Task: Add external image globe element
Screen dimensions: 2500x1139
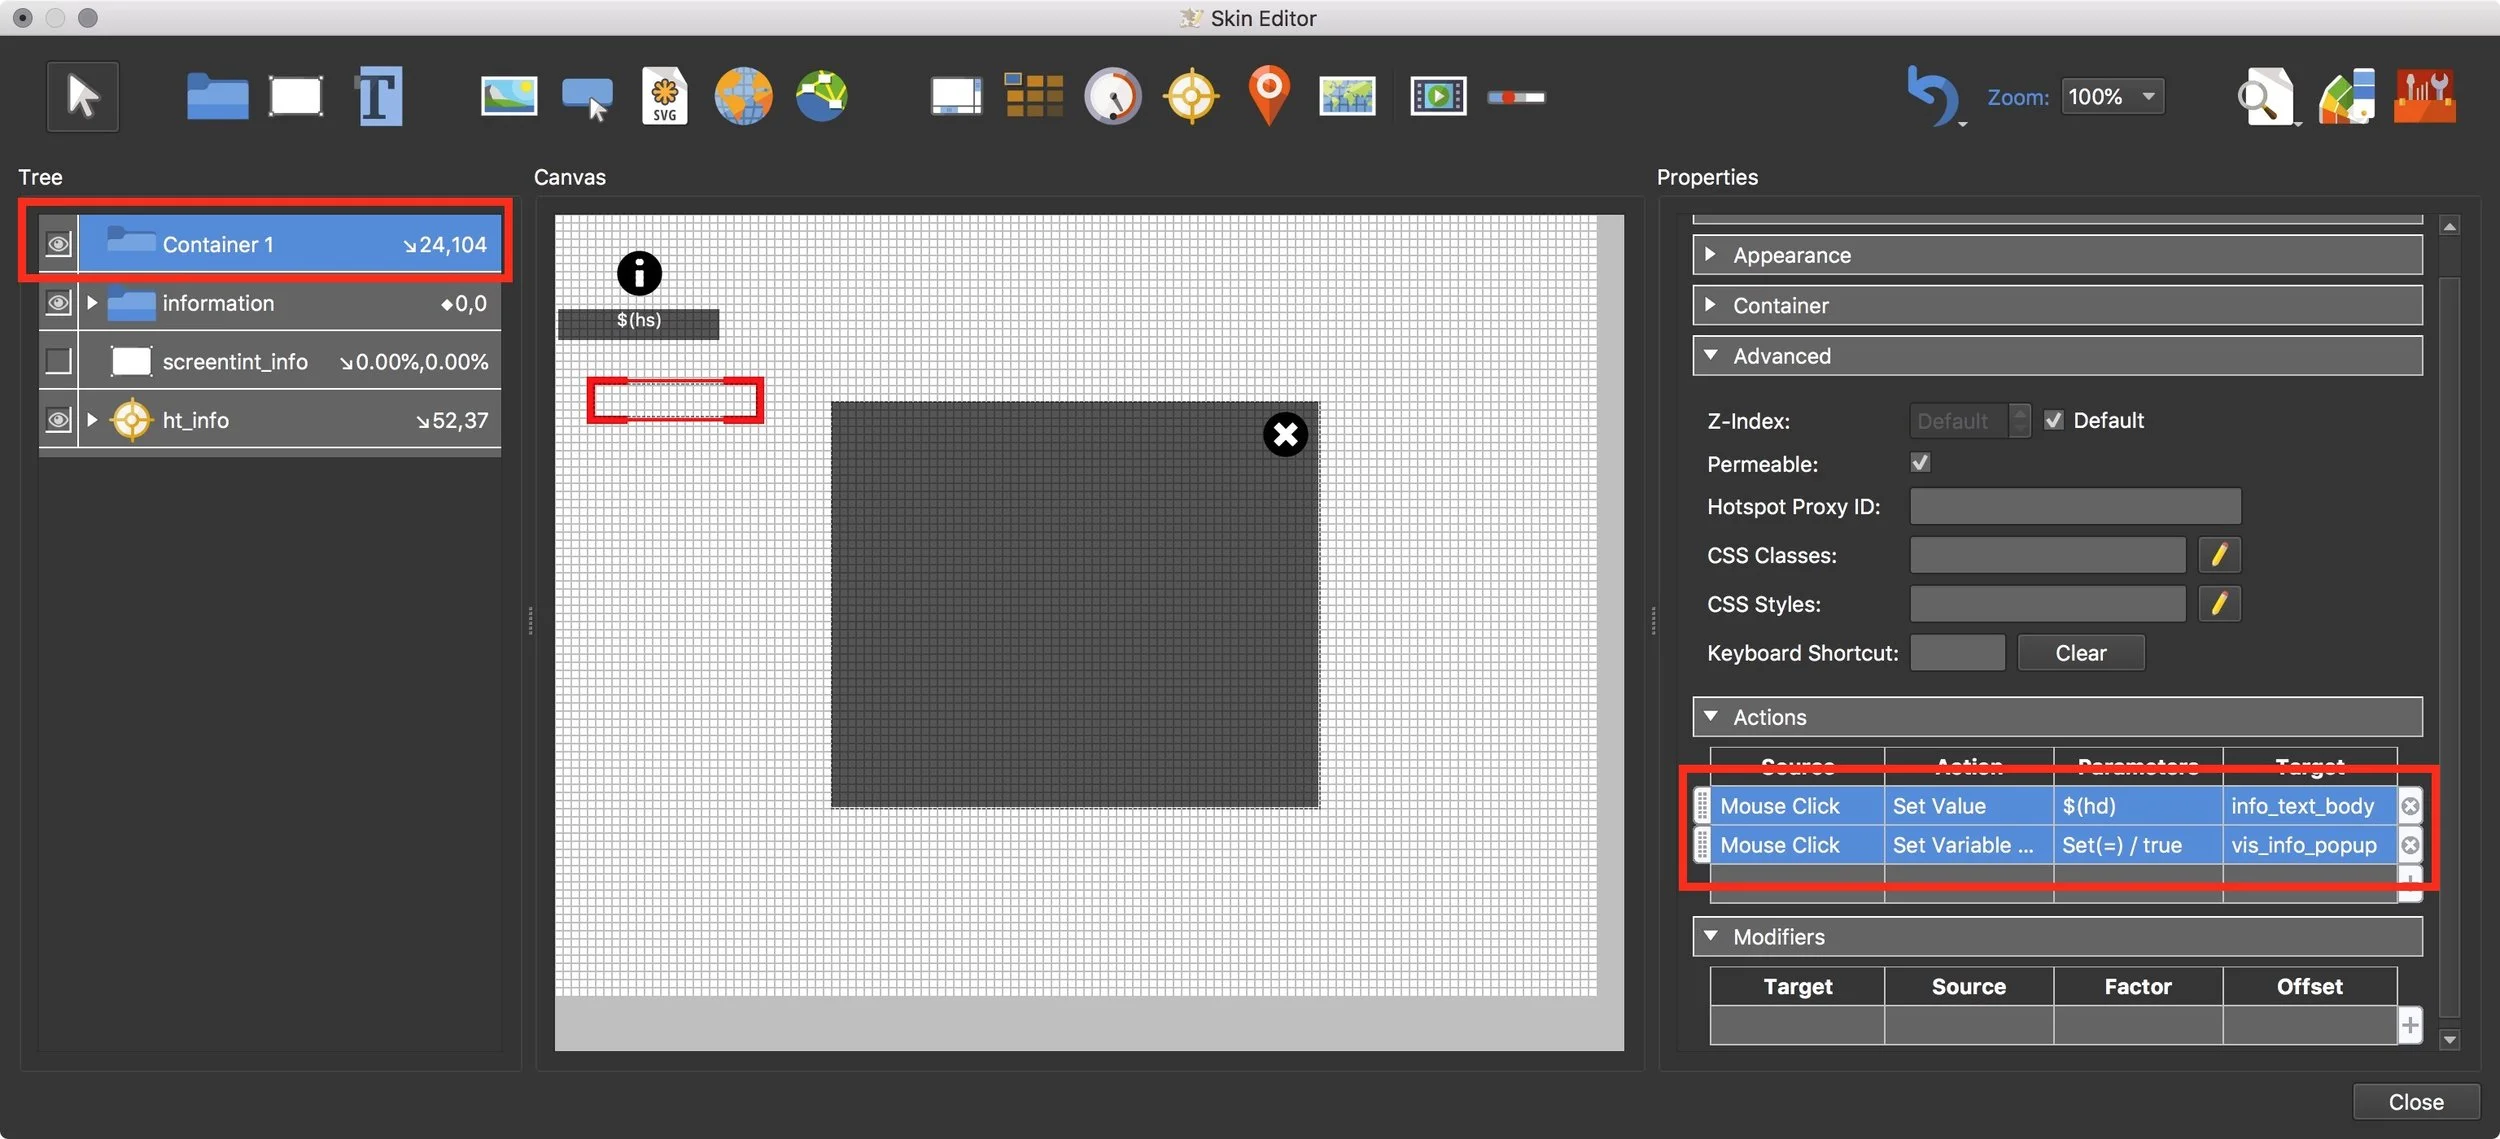Action: pos(743,97)
